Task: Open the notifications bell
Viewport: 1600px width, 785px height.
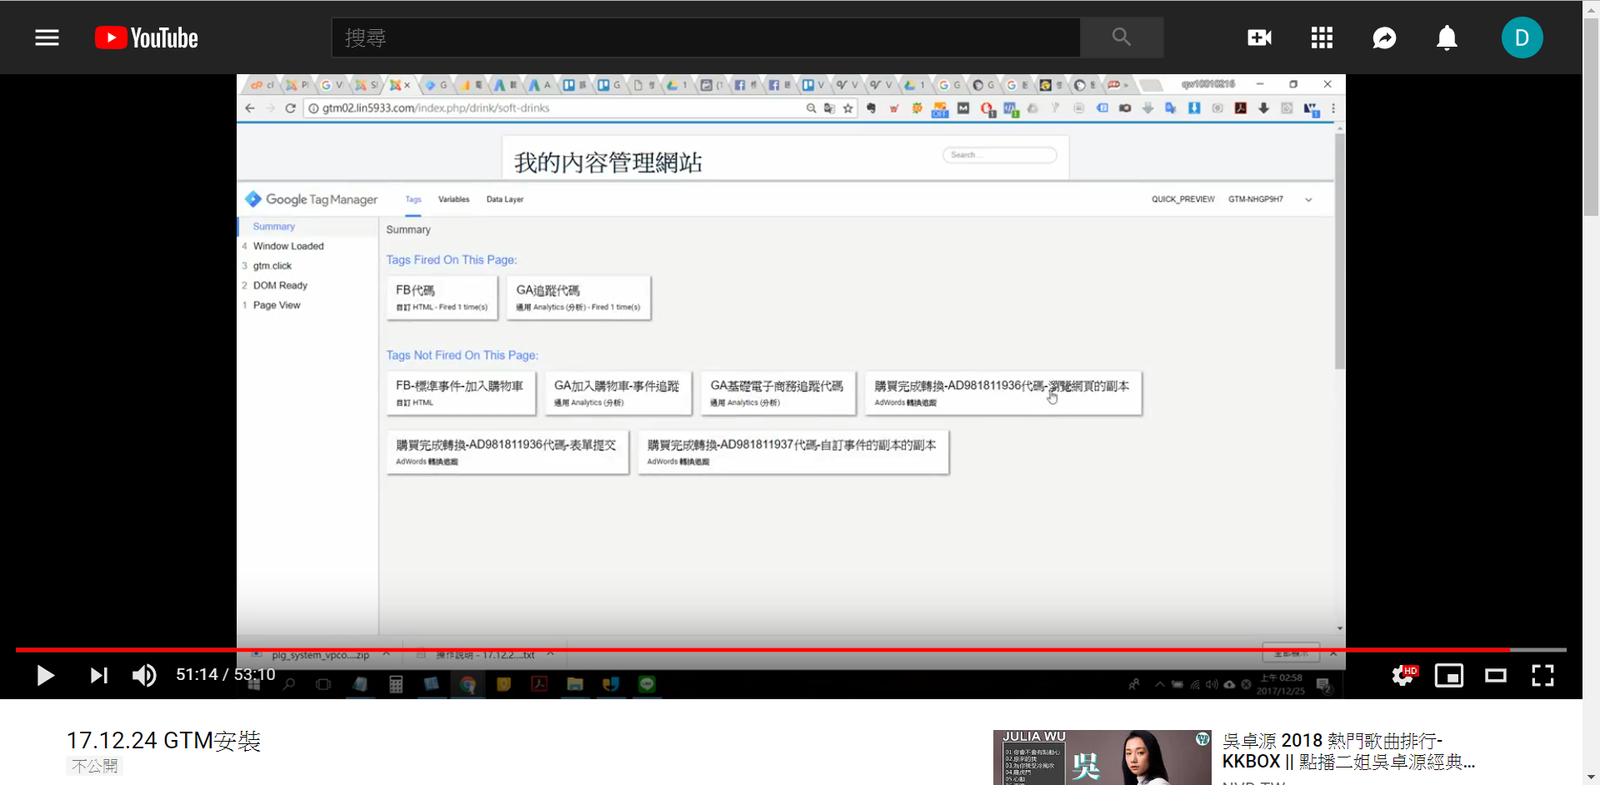Action: [x=1446, y=38]
